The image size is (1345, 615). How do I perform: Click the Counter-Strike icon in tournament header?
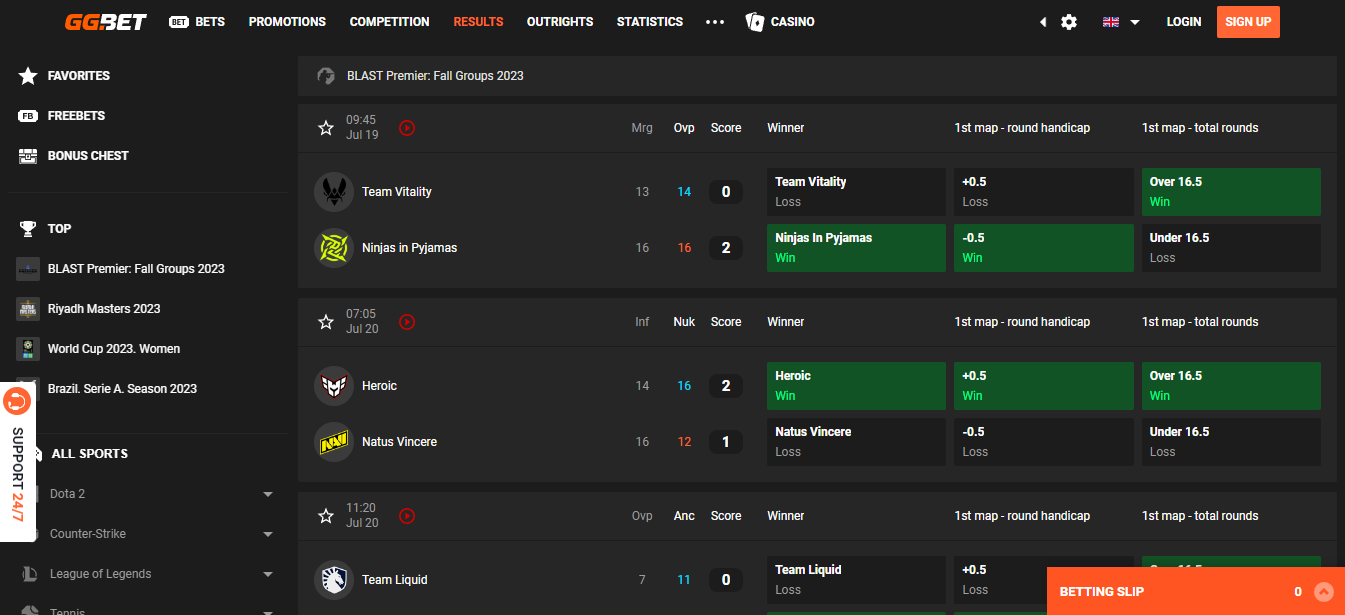pos(326,76)
